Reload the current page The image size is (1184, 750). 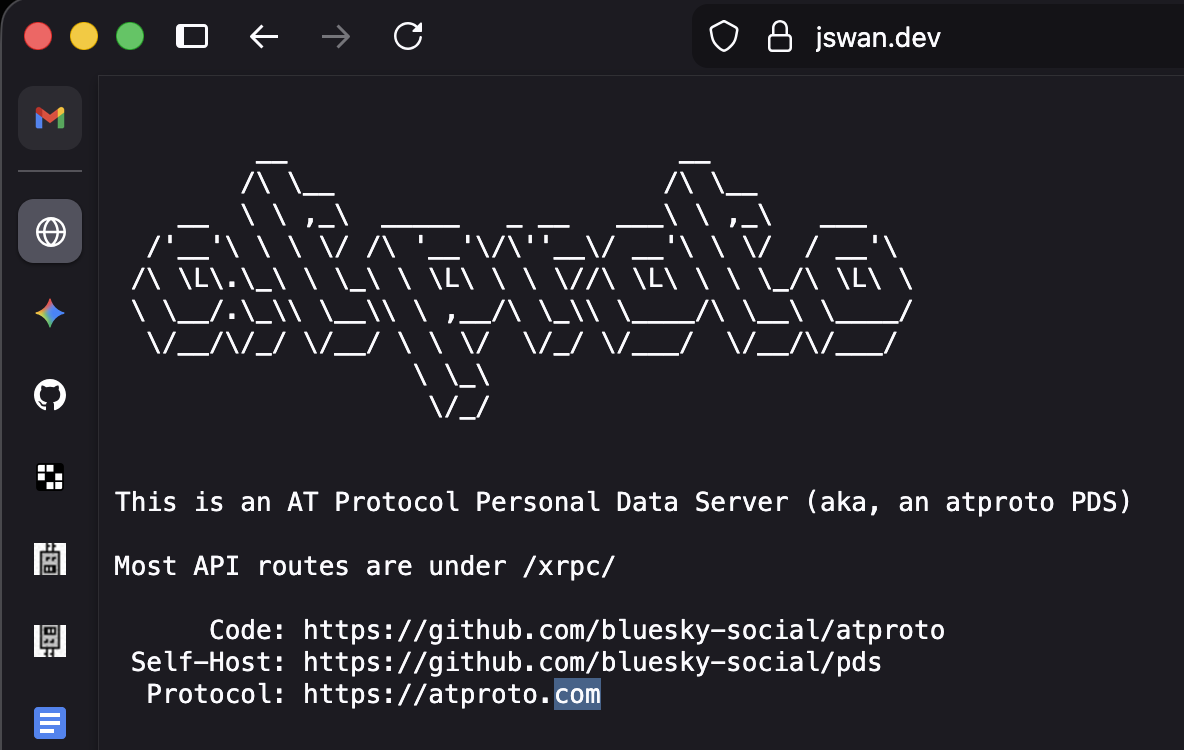(408, 37)
